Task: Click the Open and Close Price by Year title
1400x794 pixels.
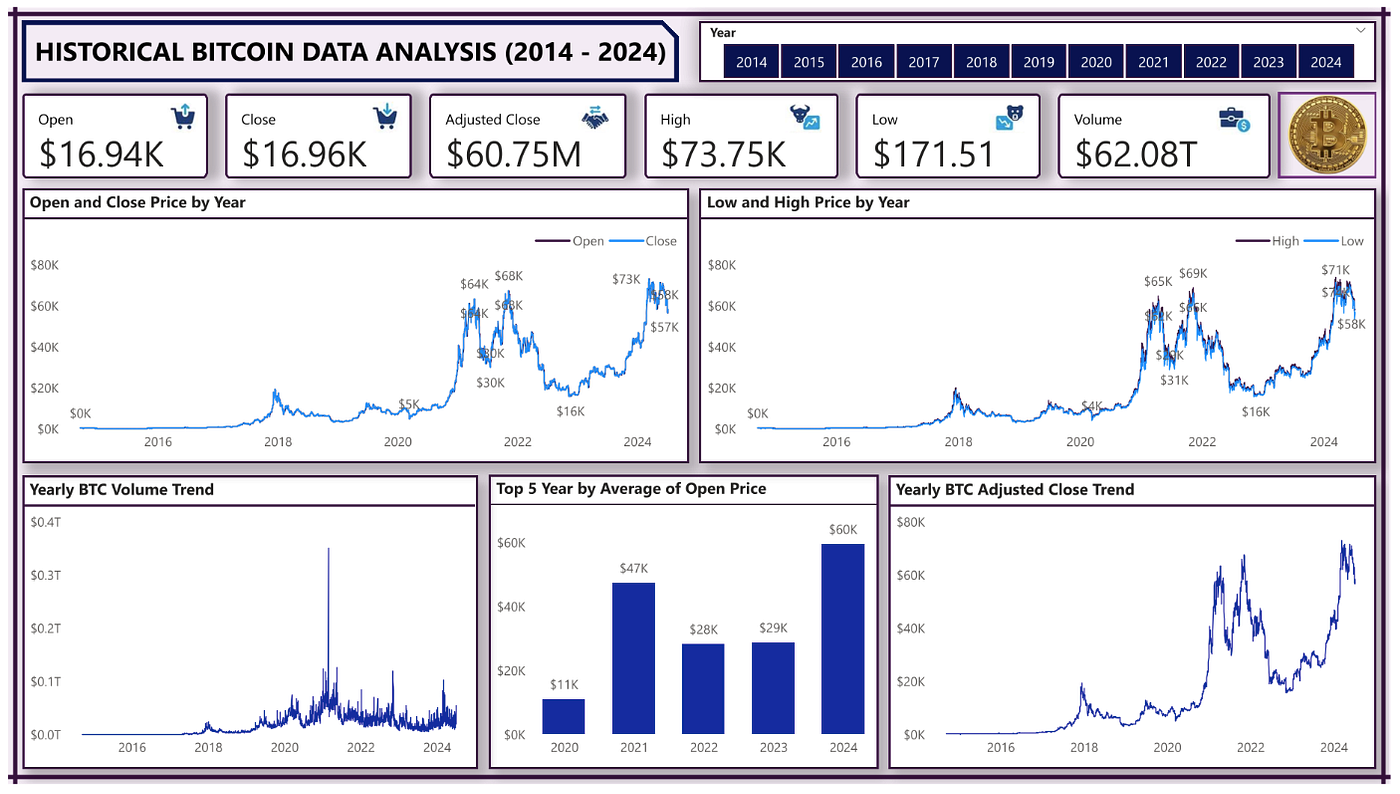Action: [138, 202]
